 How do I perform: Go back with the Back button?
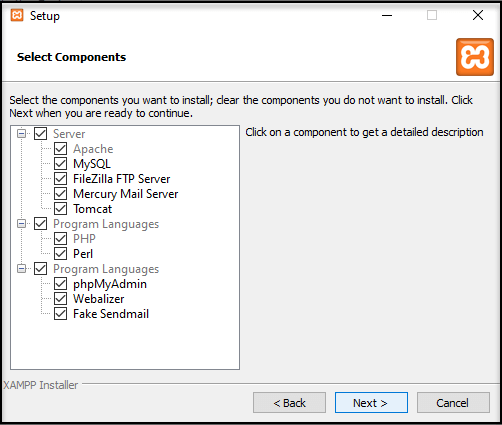pyautogui.click(x=289, y=403)
